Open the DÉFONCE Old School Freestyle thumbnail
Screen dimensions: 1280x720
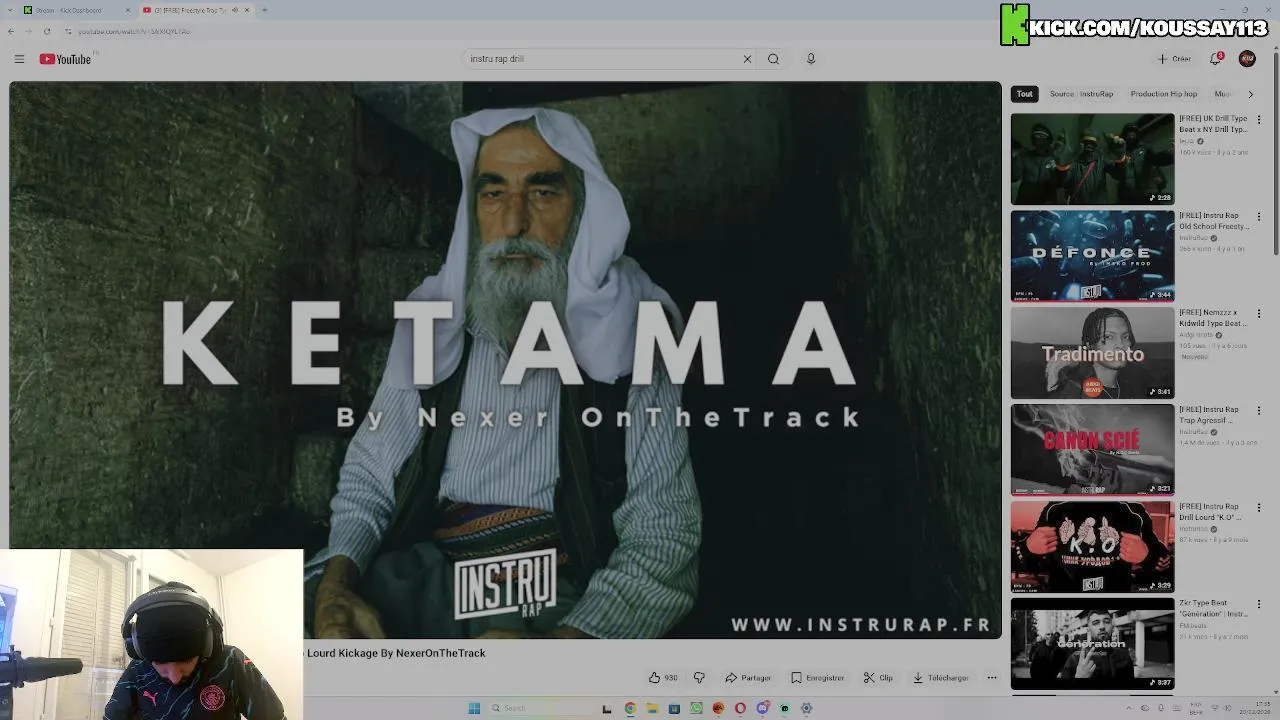pyautogui.click(x=1092, y=256)
